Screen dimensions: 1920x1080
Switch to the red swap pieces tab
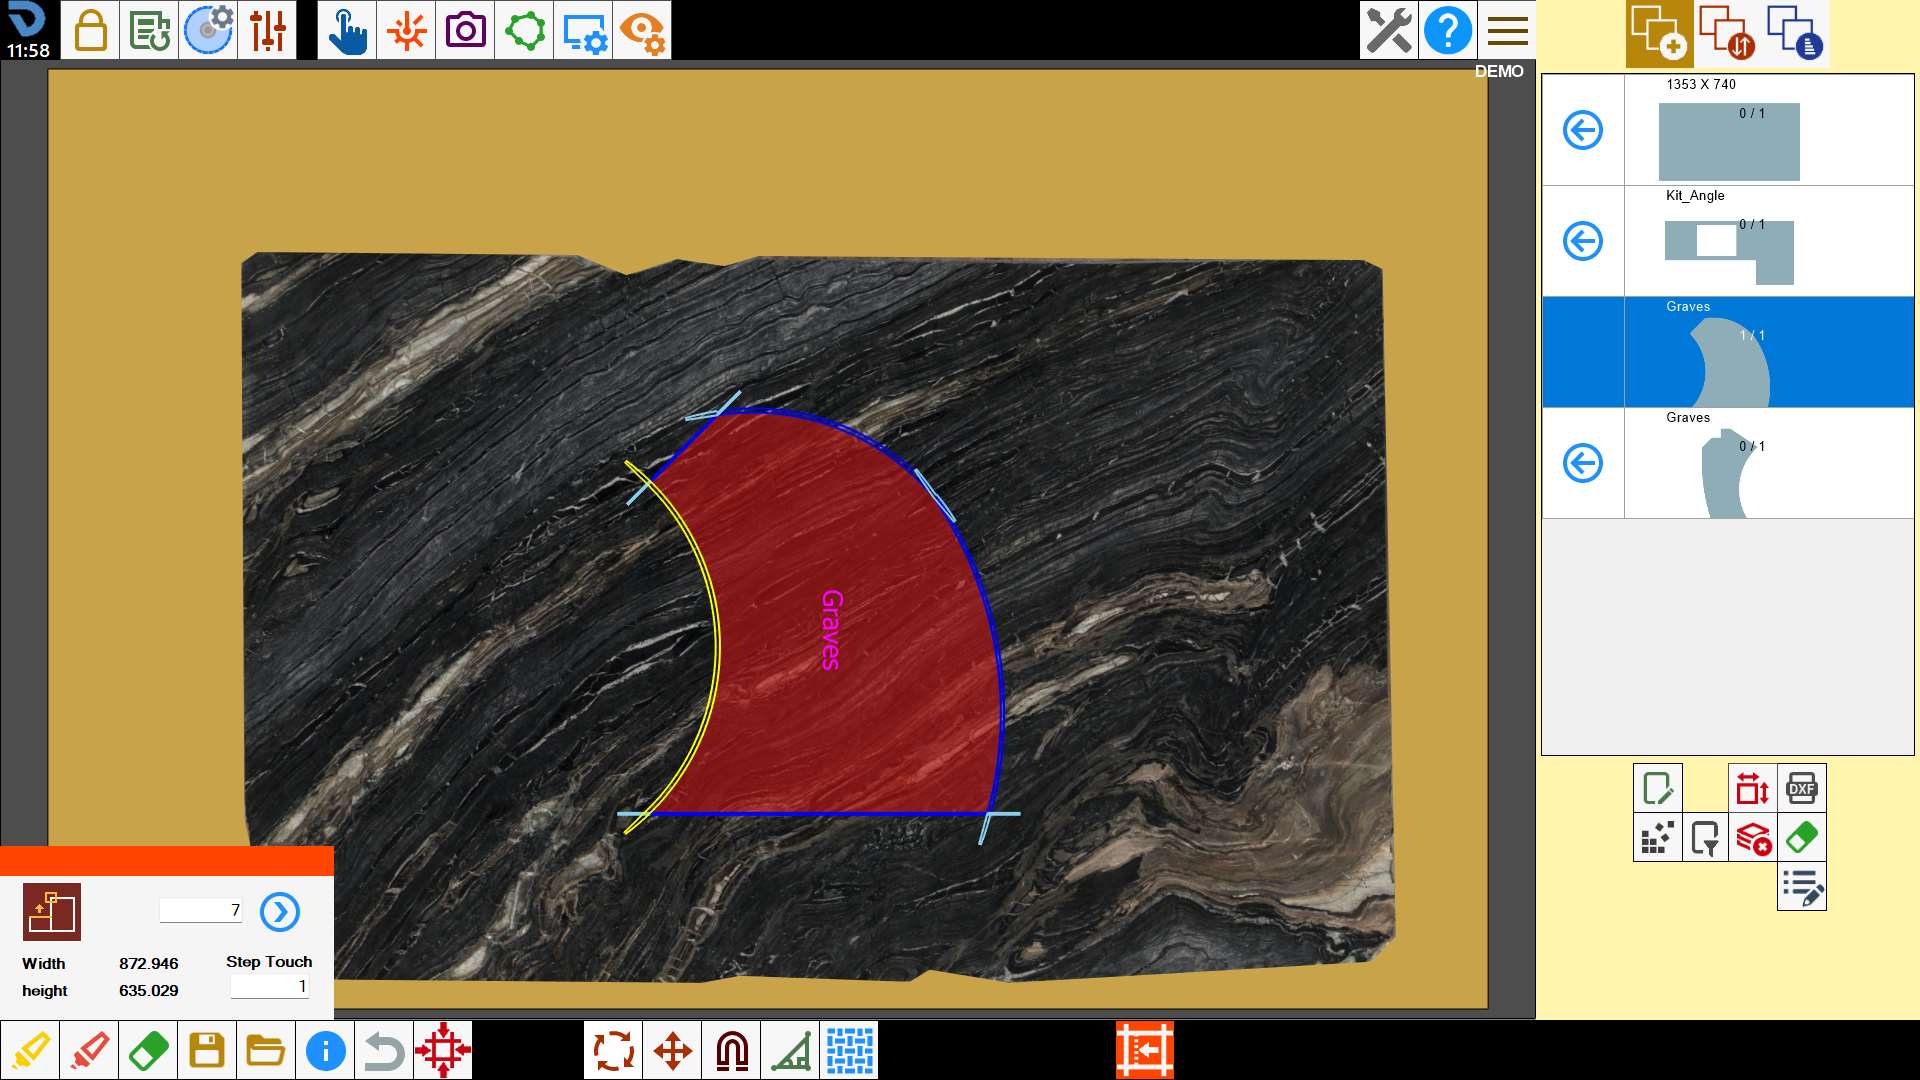[1727, 33]
